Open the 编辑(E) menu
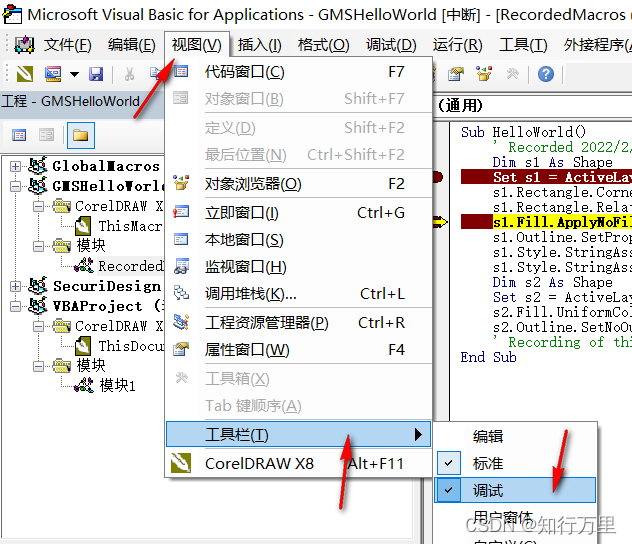 [131, 45]
